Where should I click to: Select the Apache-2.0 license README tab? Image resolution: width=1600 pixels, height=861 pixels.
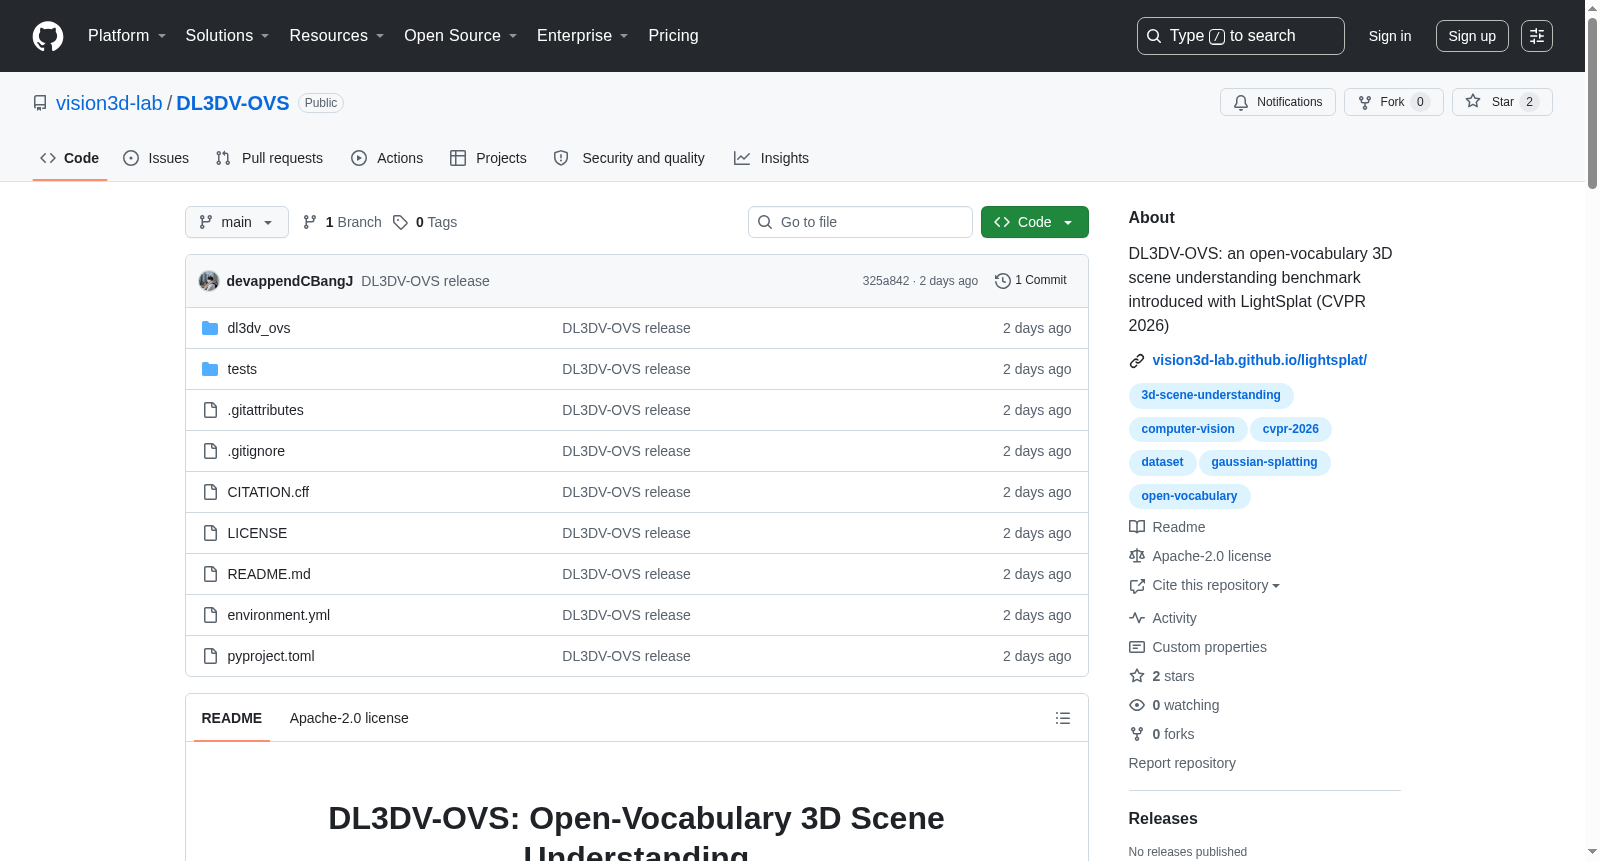pos(349,718)
